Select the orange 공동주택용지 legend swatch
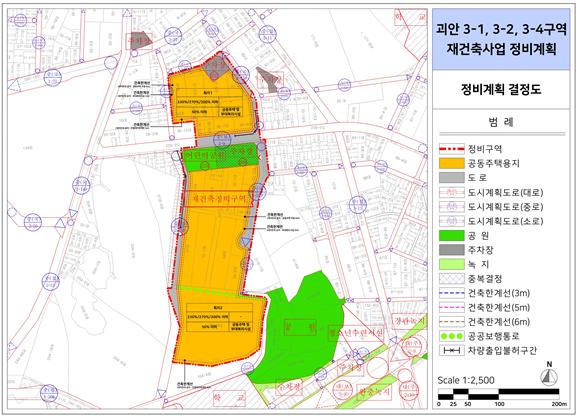The height and width of the screenshot is (416, 578). click(x=452, y=164)
